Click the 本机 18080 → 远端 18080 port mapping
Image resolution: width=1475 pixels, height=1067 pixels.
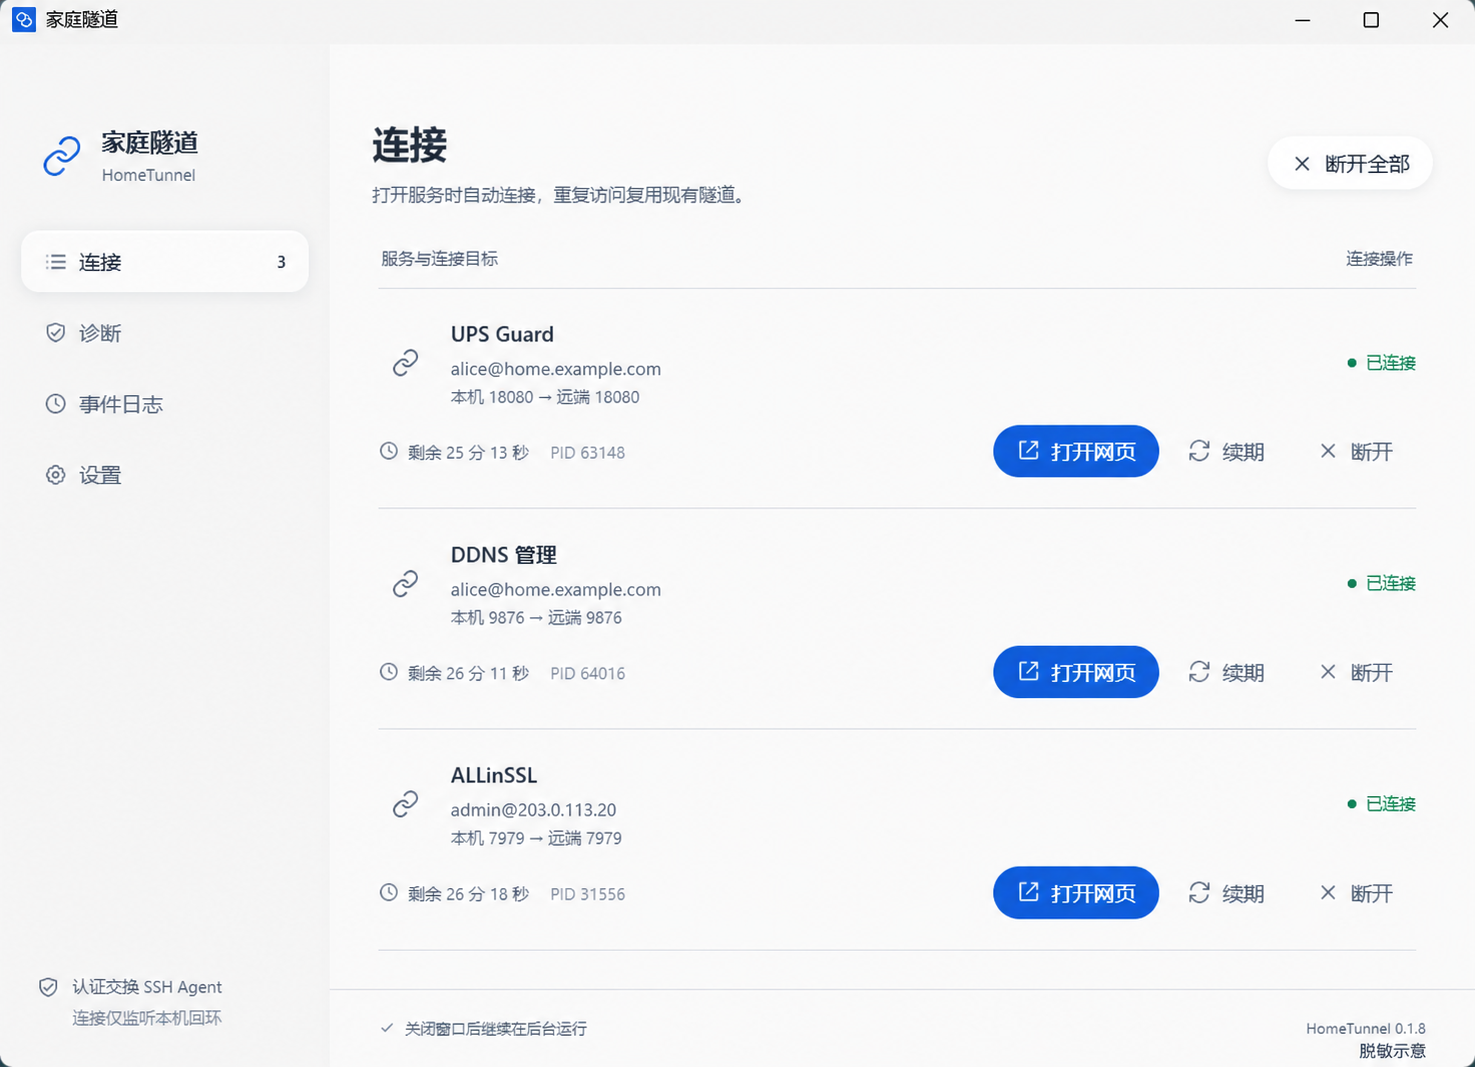(x=545, y=397)
